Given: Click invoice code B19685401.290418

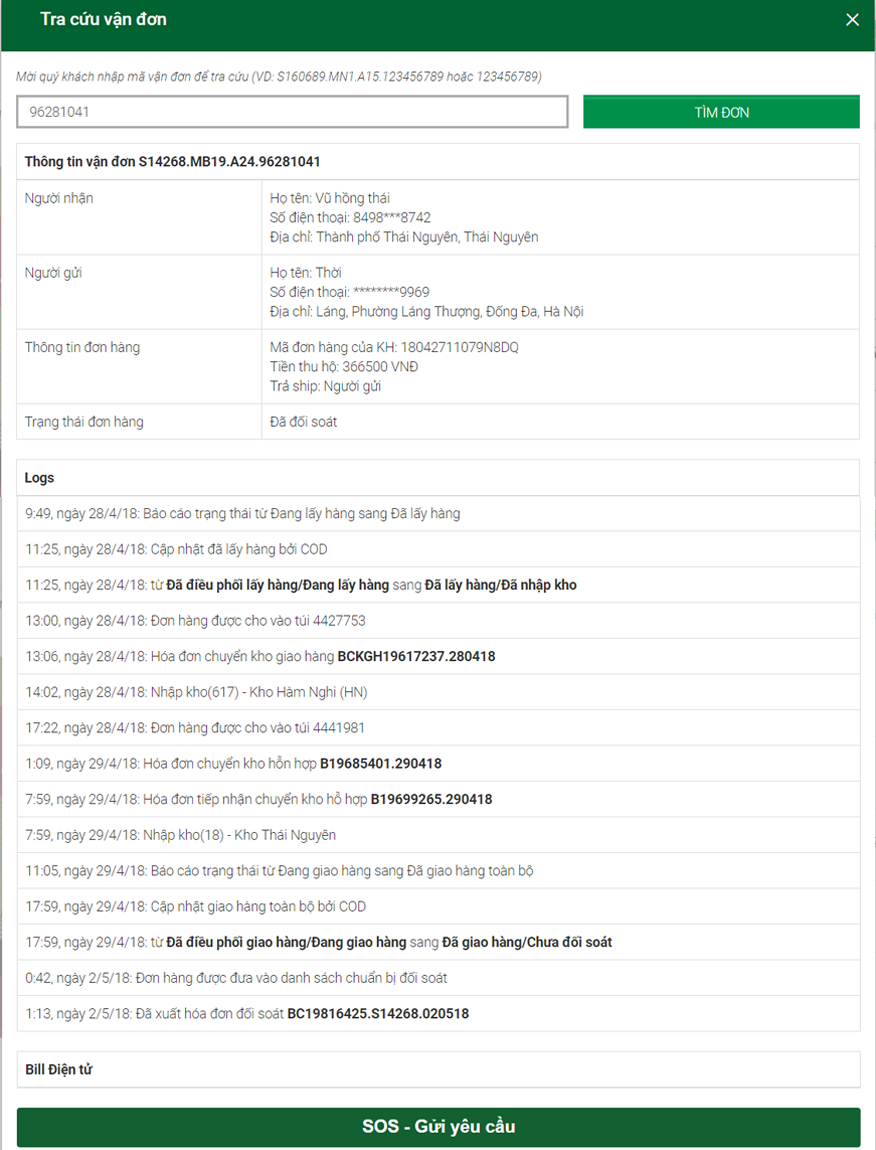Looking at the screenshot, I should (381, 763).
